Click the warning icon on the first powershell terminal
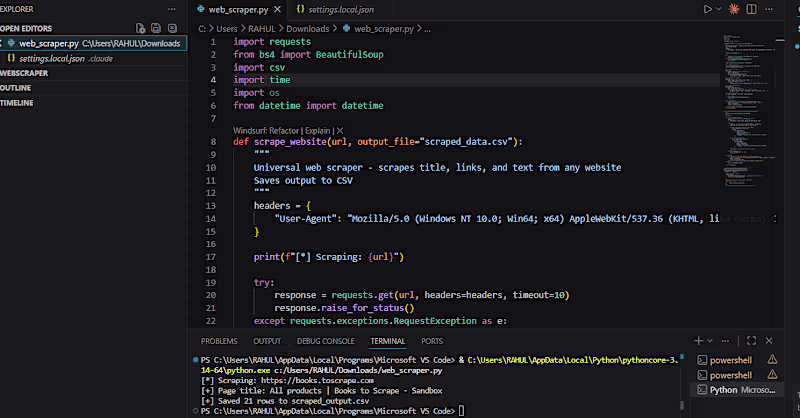 point(772,360)
